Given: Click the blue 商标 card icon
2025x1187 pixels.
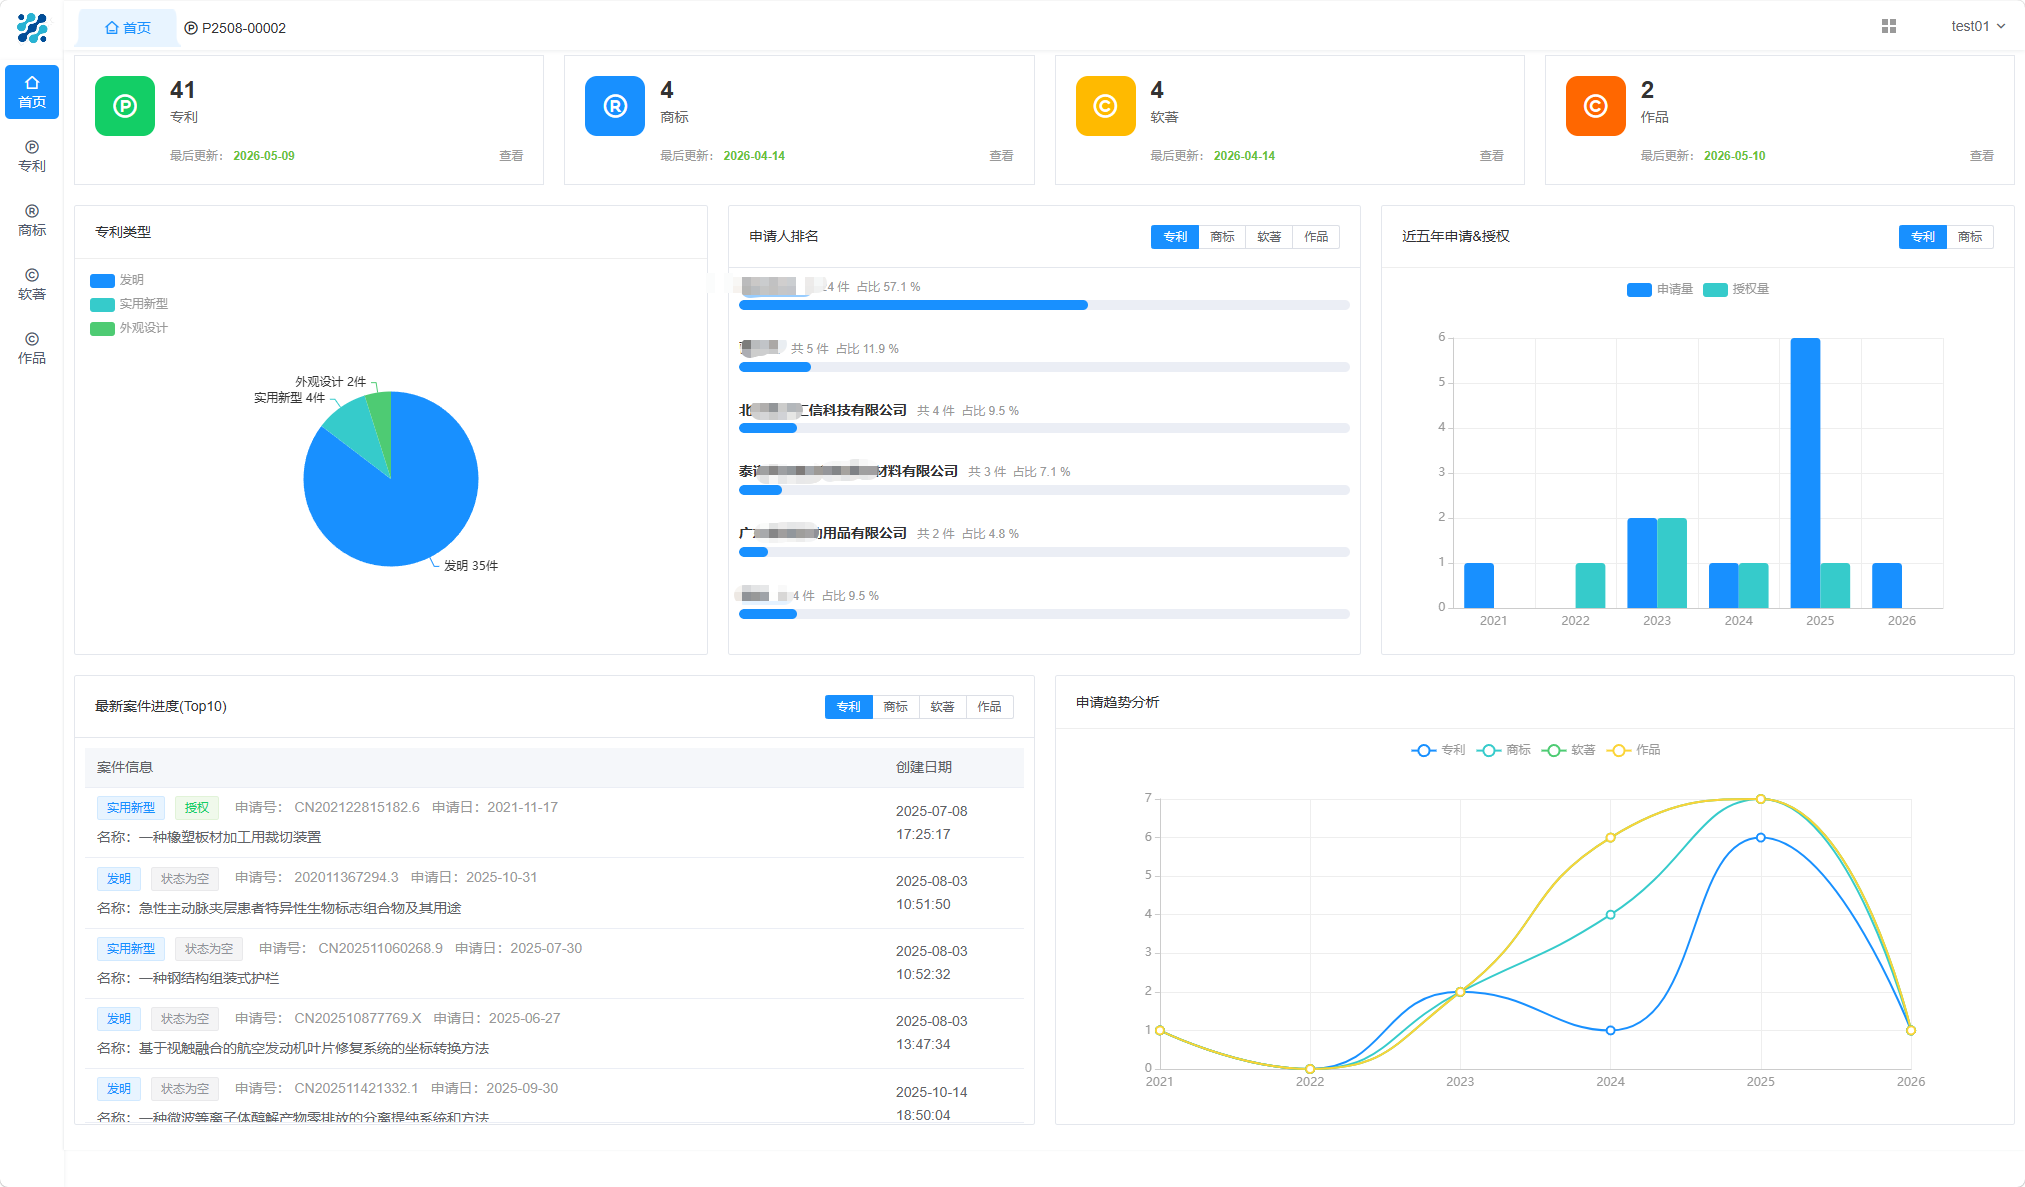Looking at the screenshot, I should (615, 106).
